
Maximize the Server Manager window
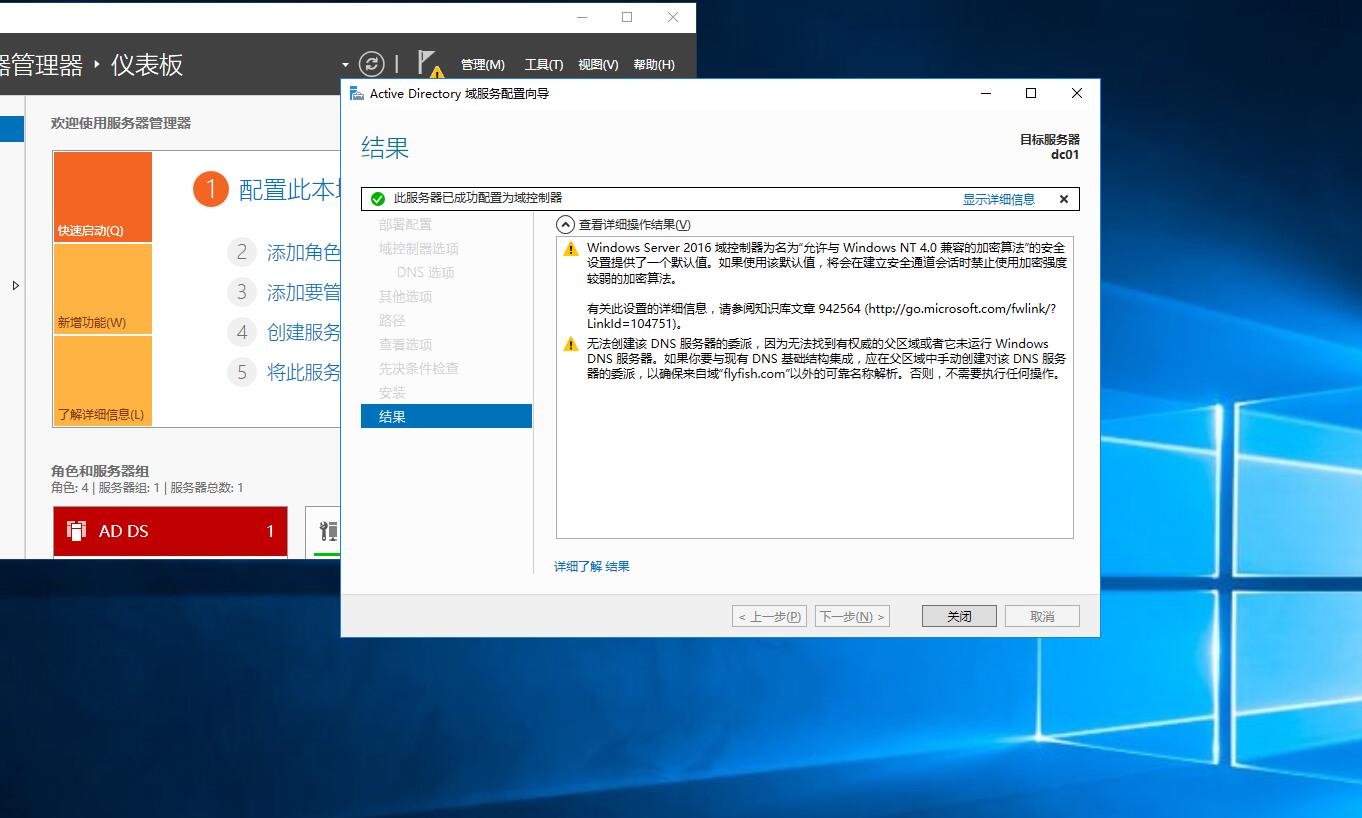coord(627,17)
